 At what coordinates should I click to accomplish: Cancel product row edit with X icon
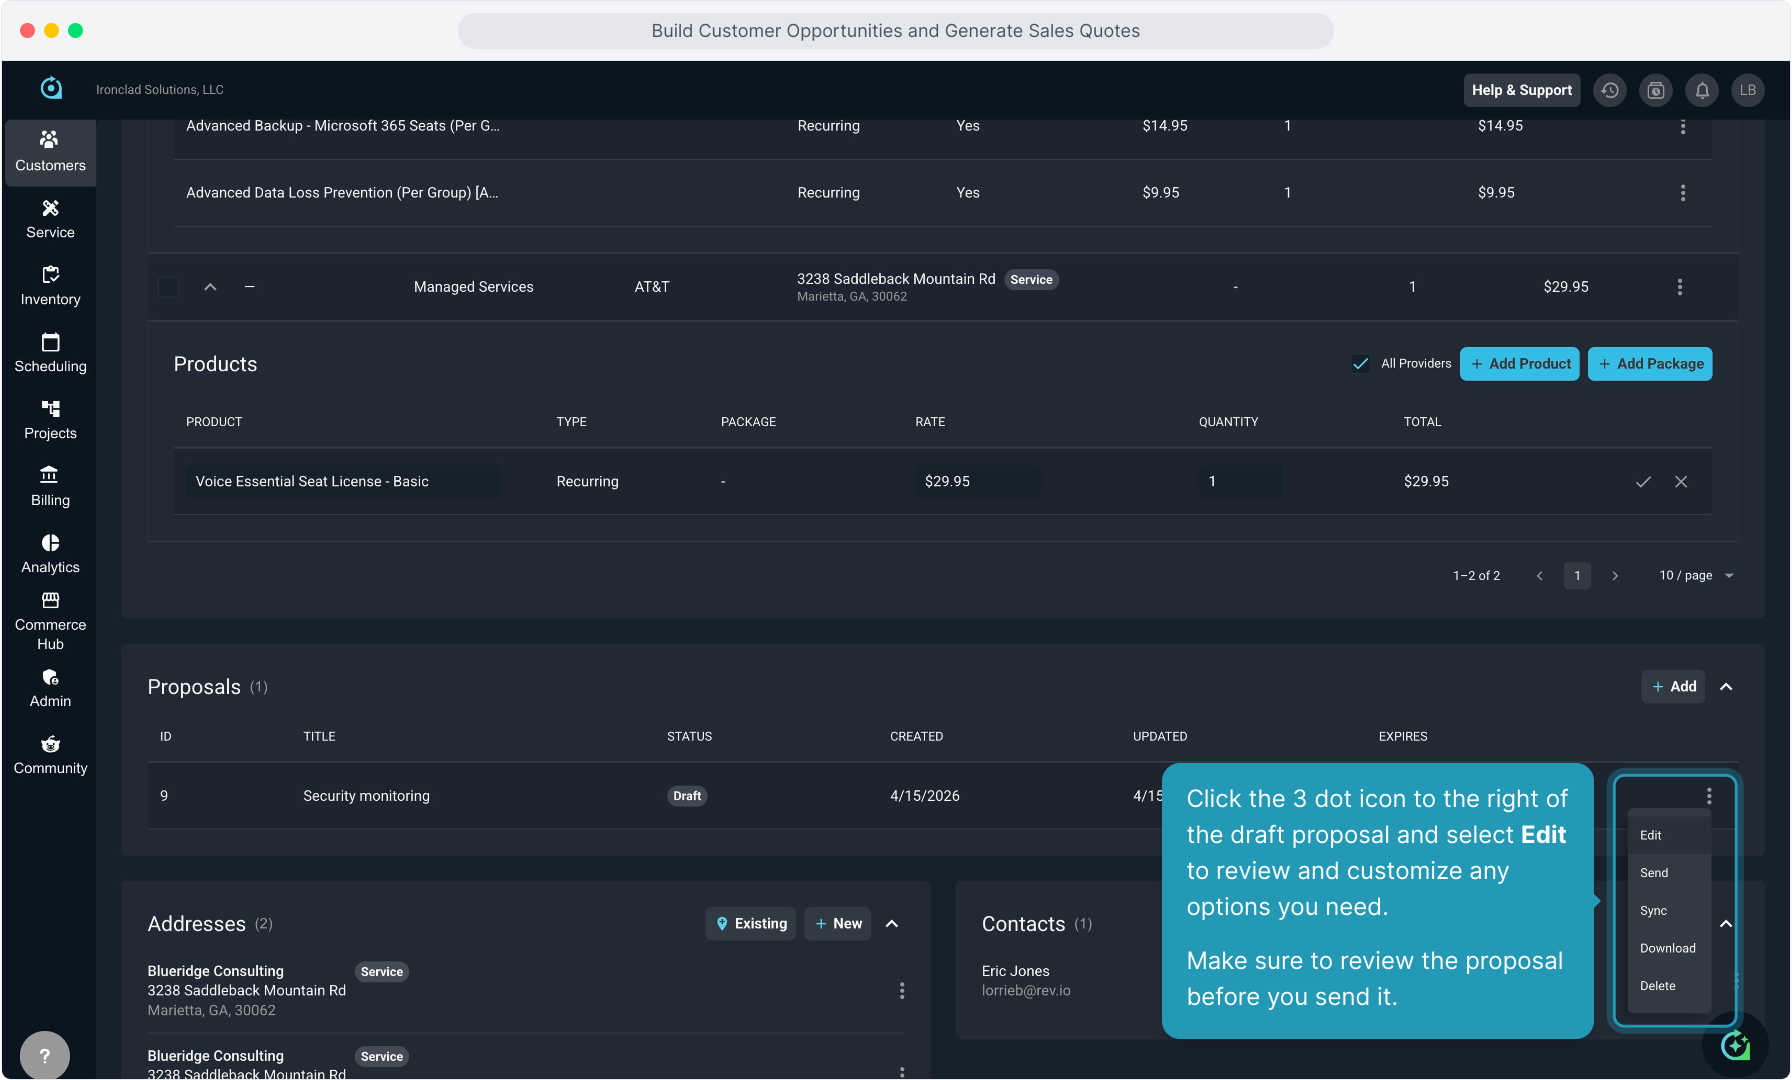click(1681, 482)
